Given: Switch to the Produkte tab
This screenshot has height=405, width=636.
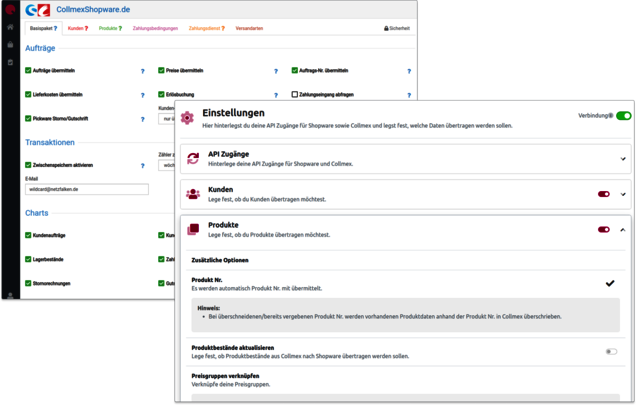Looking at the screenshot, I should 110,28.
